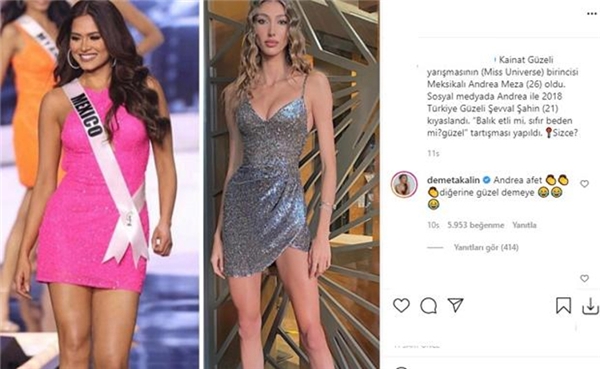
Task: View the 5.953 beğenme likes count
Action: tap(476, 225)
